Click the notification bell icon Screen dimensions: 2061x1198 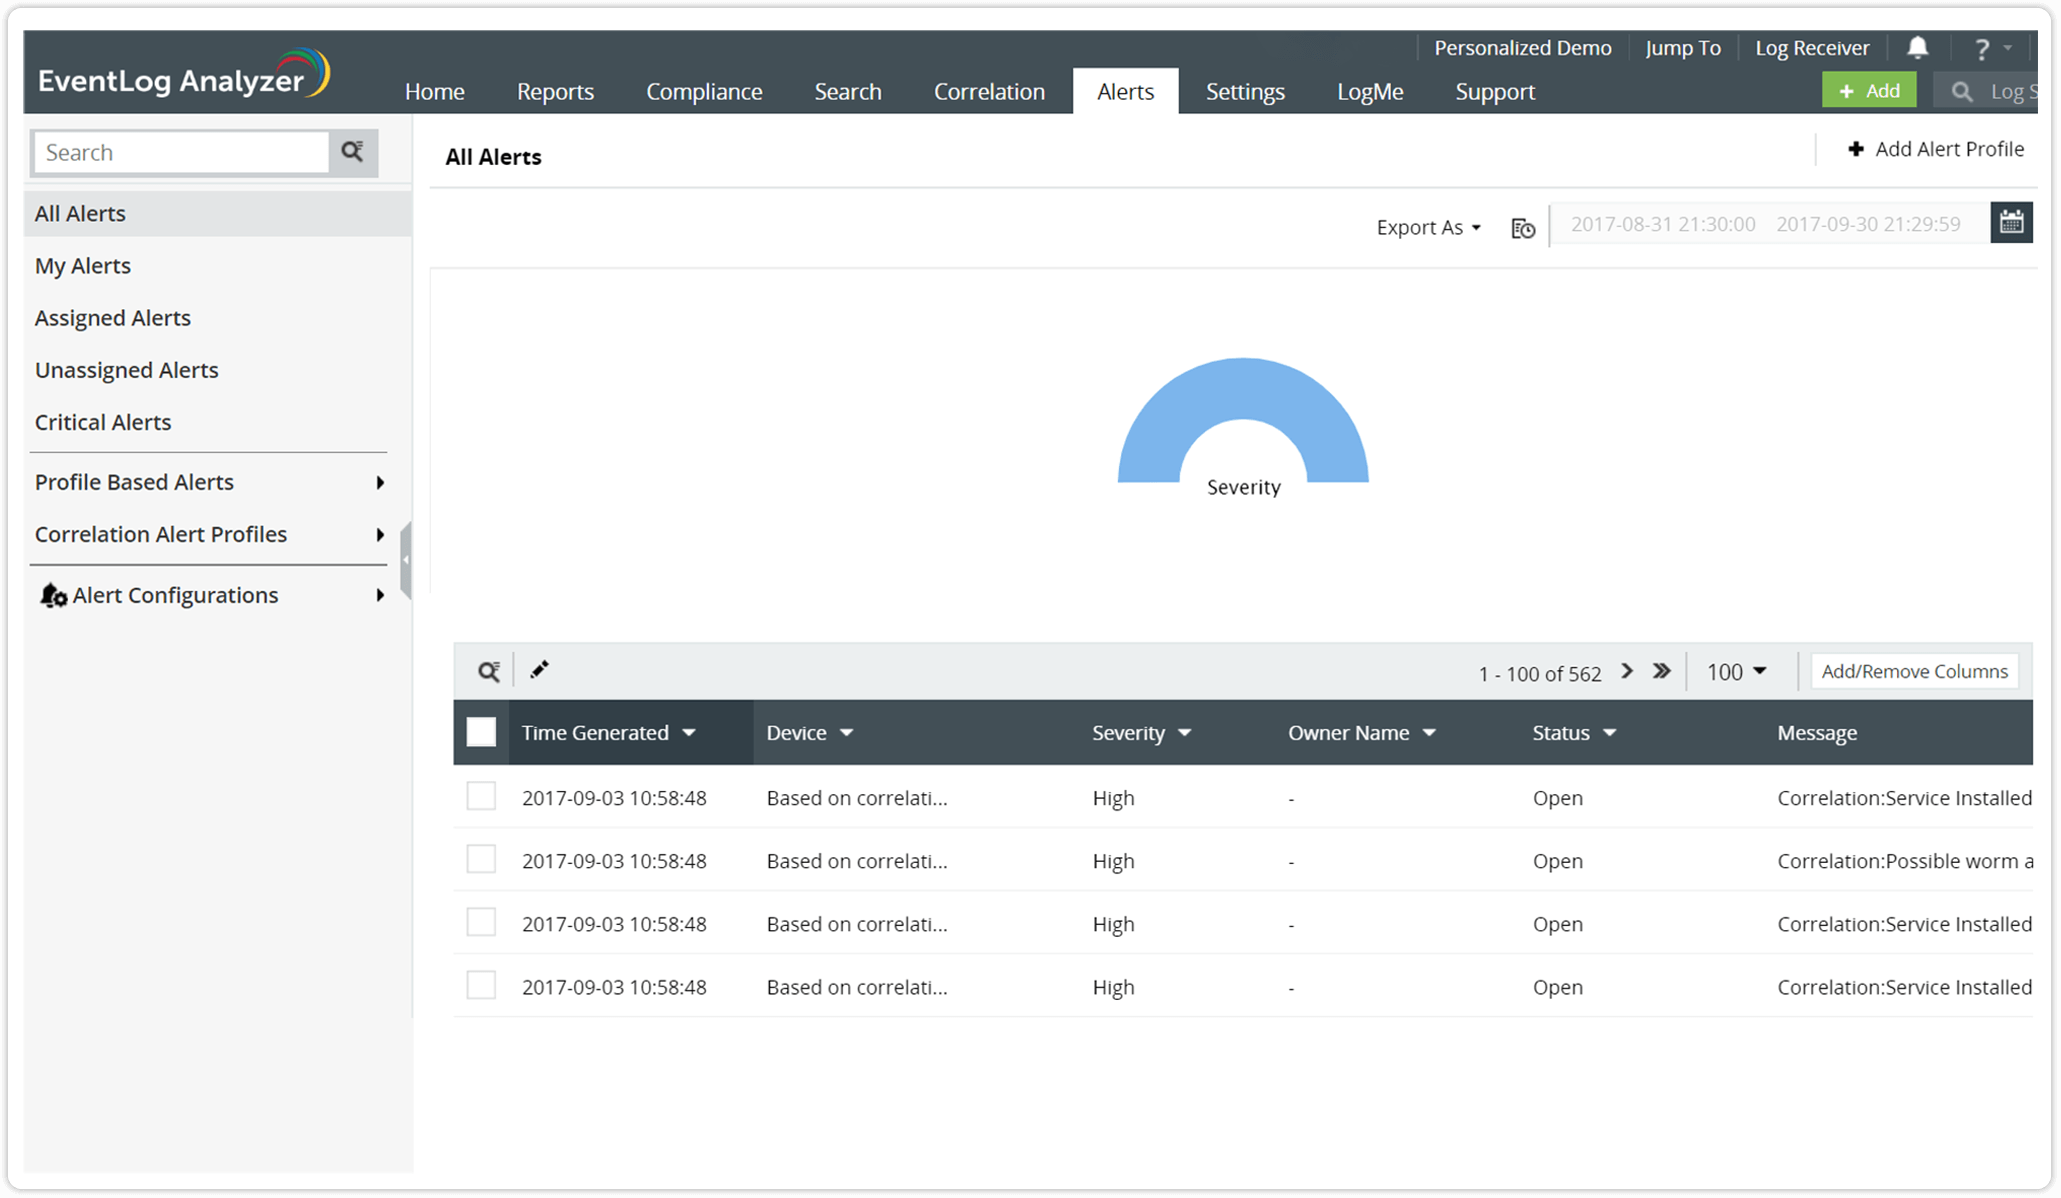(x=1917, y=47)
